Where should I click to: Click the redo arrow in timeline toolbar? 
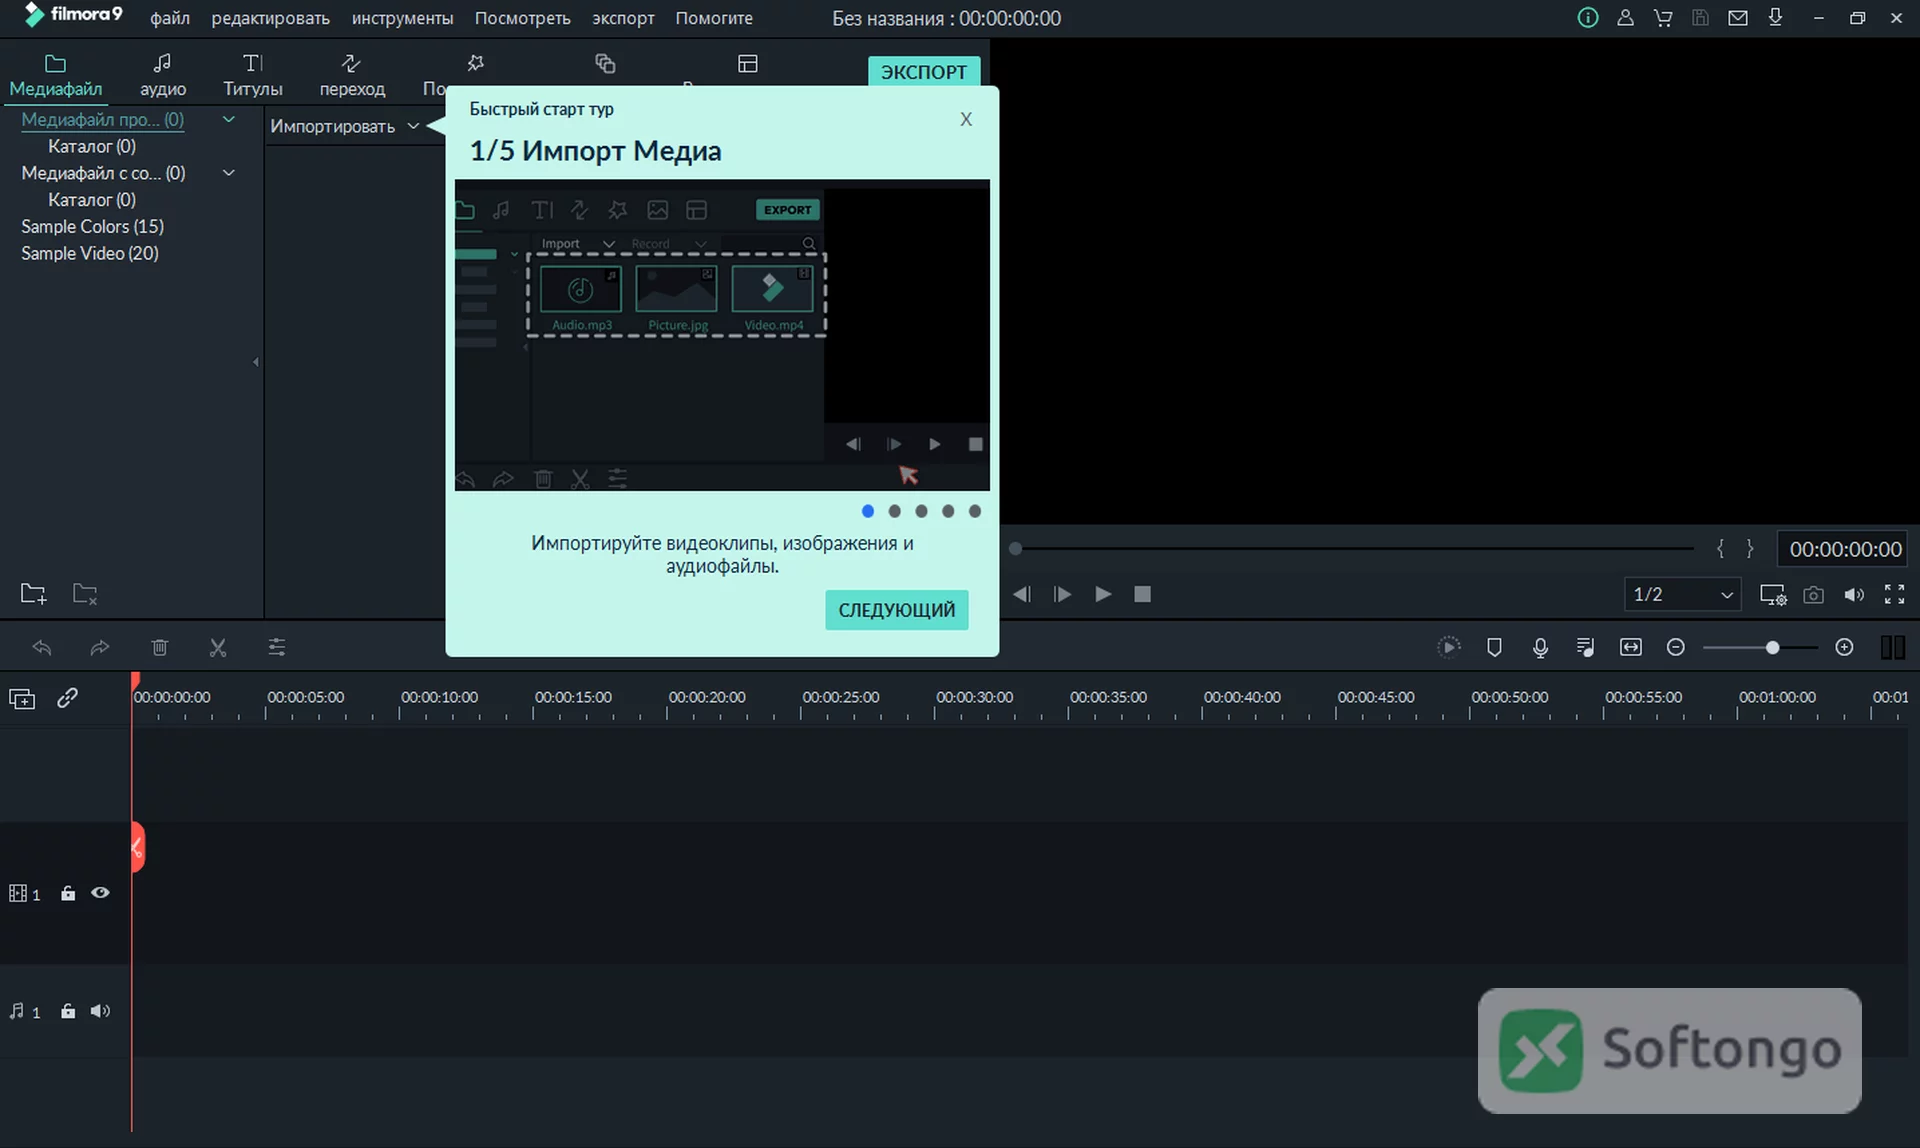100,648
